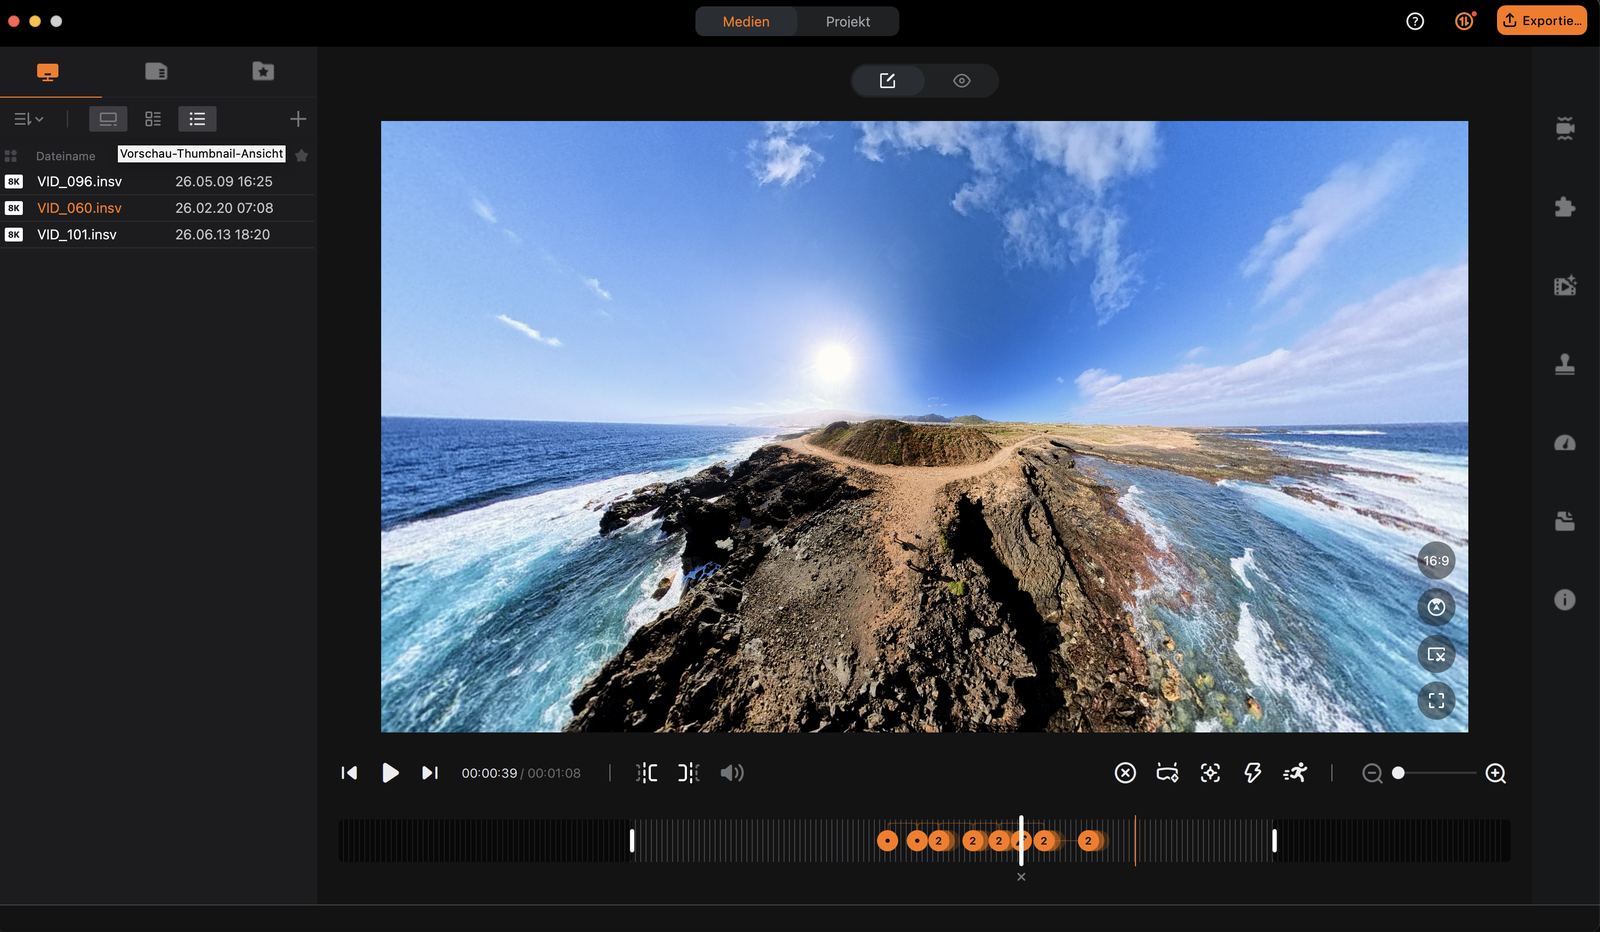Open the info panel icon
Image resolution: width=1600 pixels, height=932 pixels.
(x=1565, y=600)
